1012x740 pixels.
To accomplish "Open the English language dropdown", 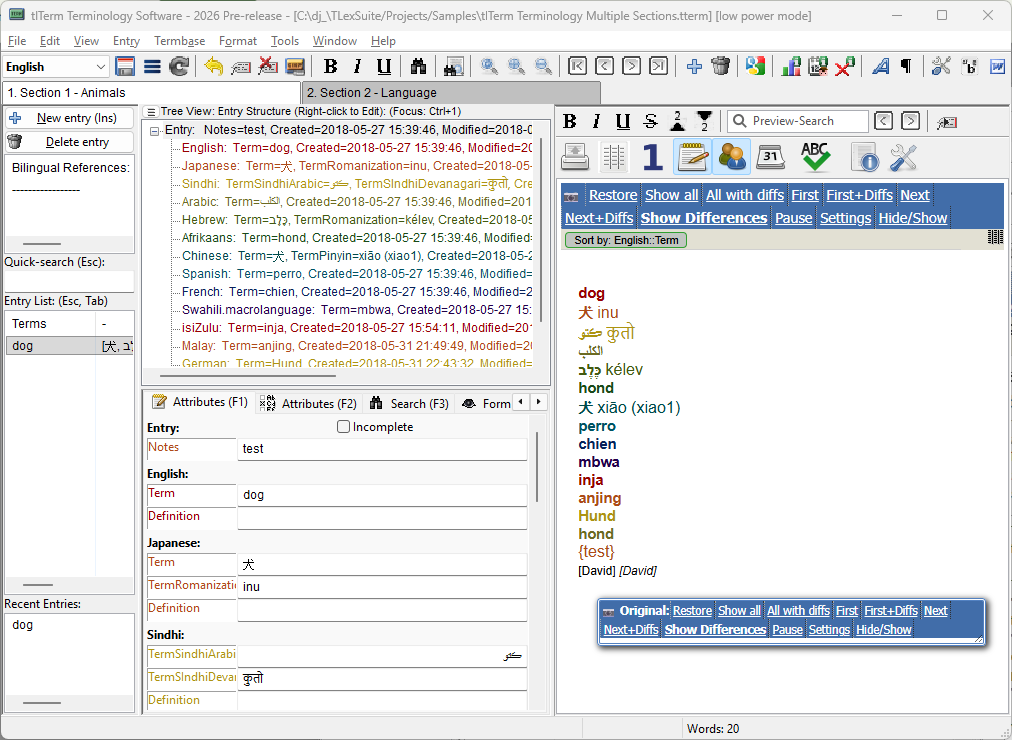I will 56,66.
